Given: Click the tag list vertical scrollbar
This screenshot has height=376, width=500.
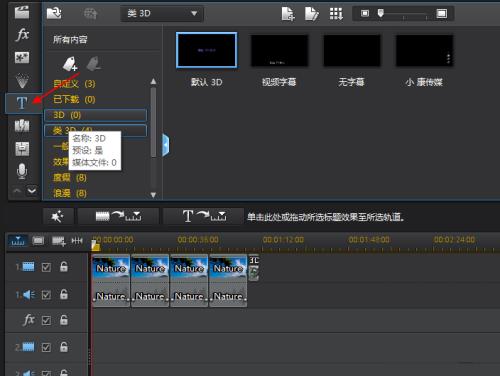Looking at the screenshot, I should click(x=153, y=122).
